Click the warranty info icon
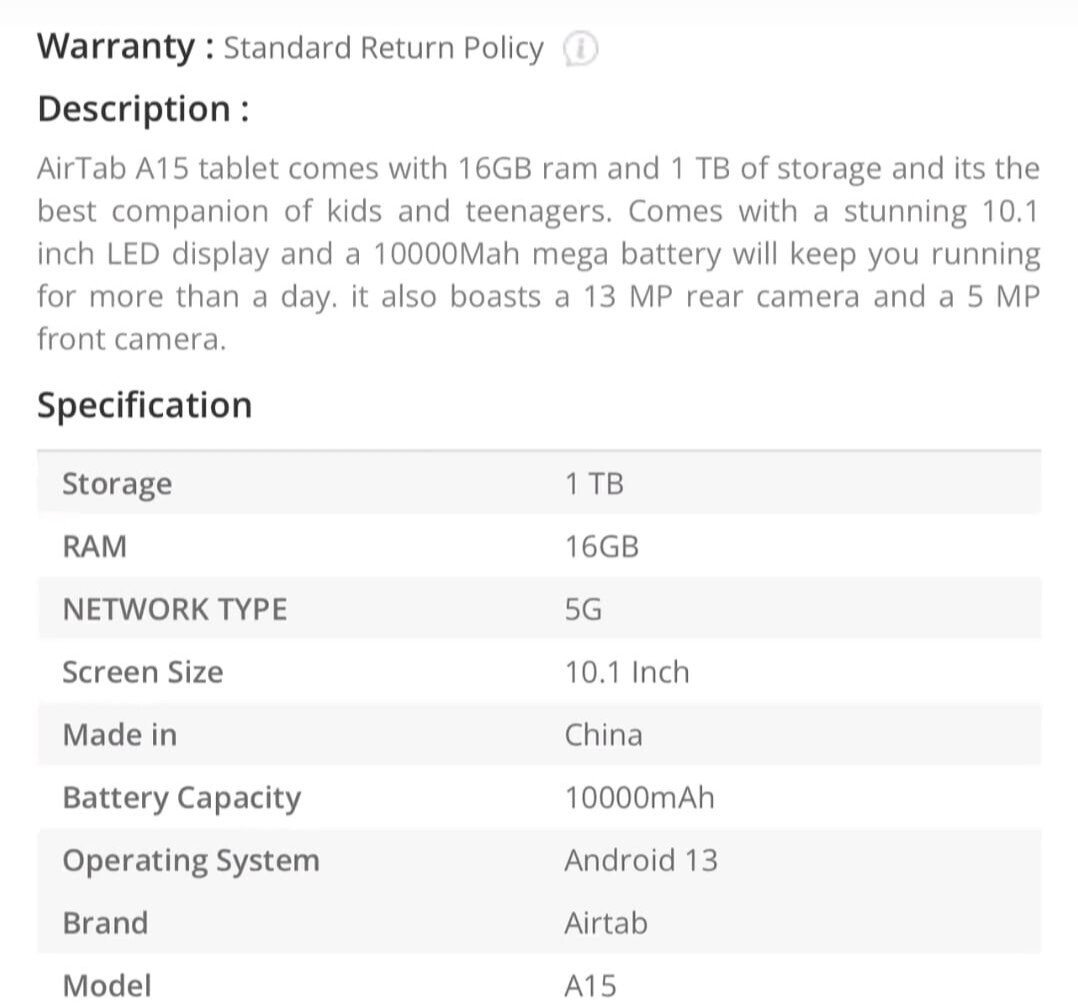The width and height of the screenshot is (1078, 1004). pos(580,49)
